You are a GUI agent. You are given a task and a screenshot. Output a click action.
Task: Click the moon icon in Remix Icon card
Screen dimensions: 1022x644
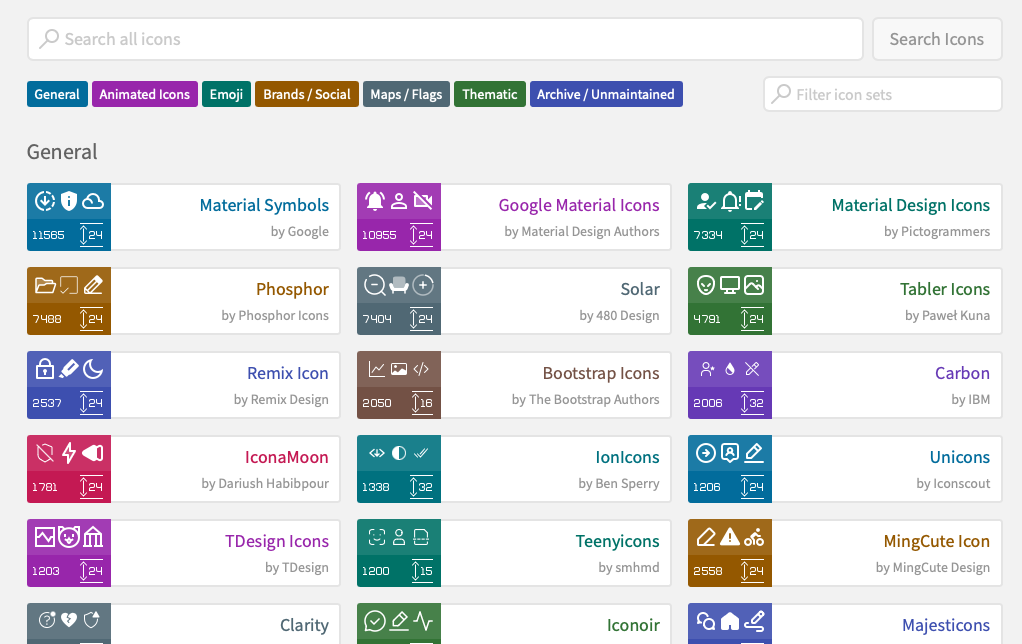click(x=93, y=369)
